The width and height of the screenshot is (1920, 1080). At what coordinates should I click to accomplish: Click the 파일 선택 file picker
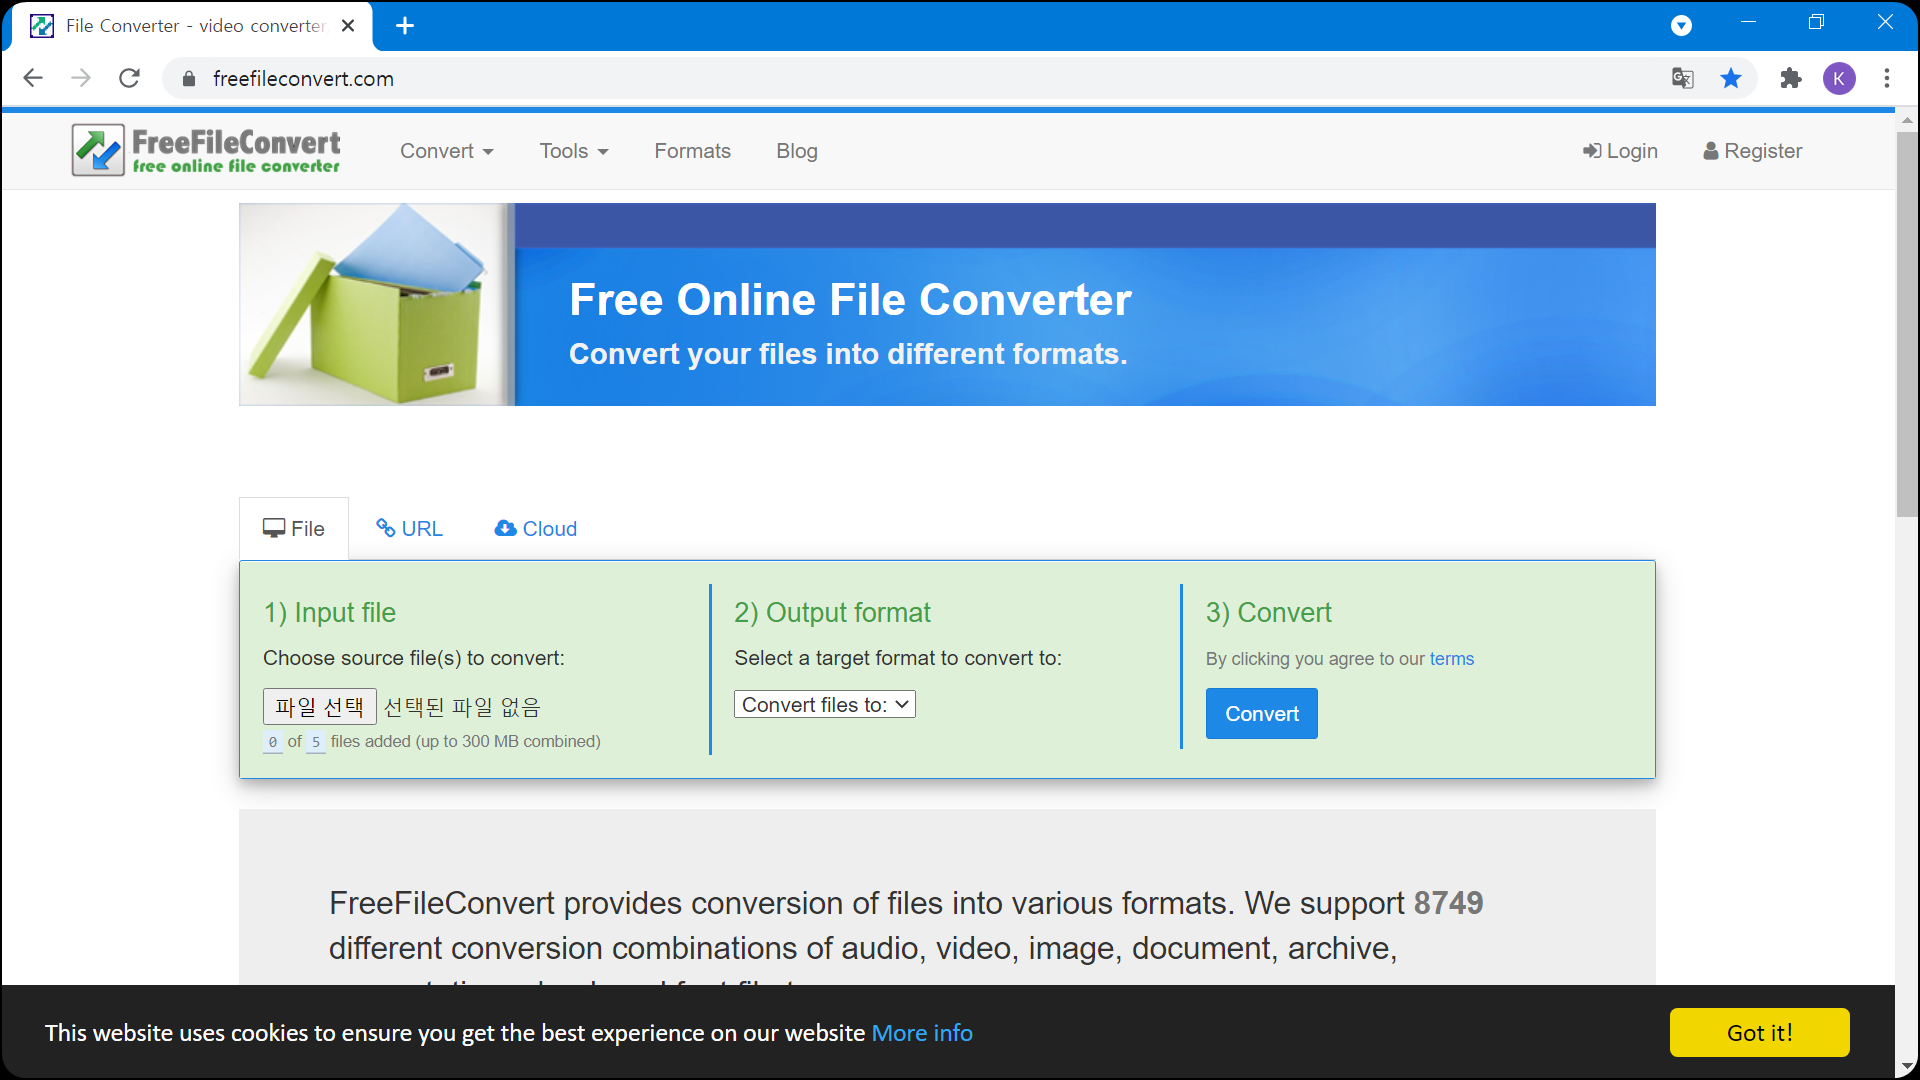click(x=319, y=706)
